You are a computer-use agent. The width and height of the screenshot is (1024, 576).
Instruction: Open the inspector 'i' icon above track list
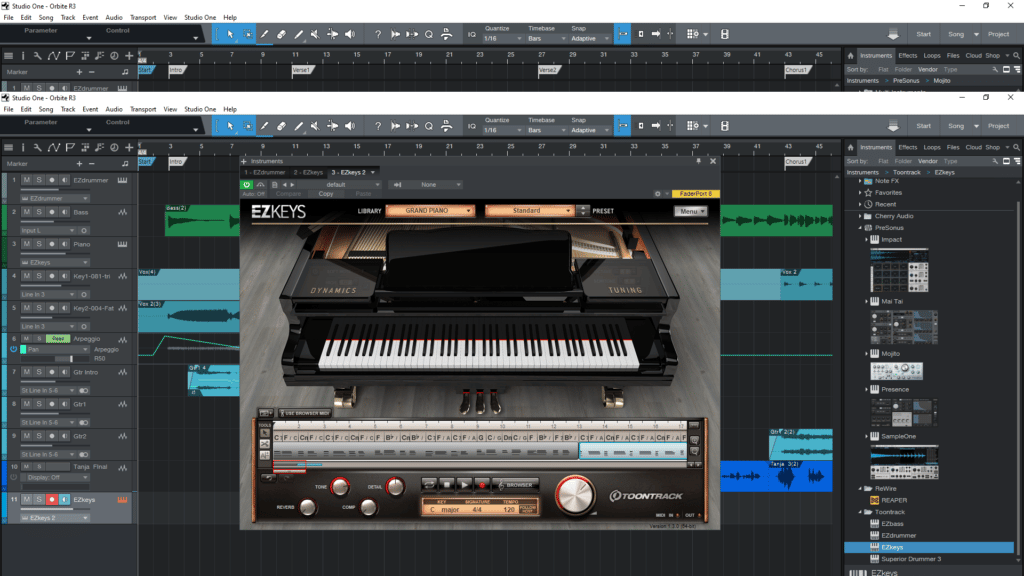23,148
